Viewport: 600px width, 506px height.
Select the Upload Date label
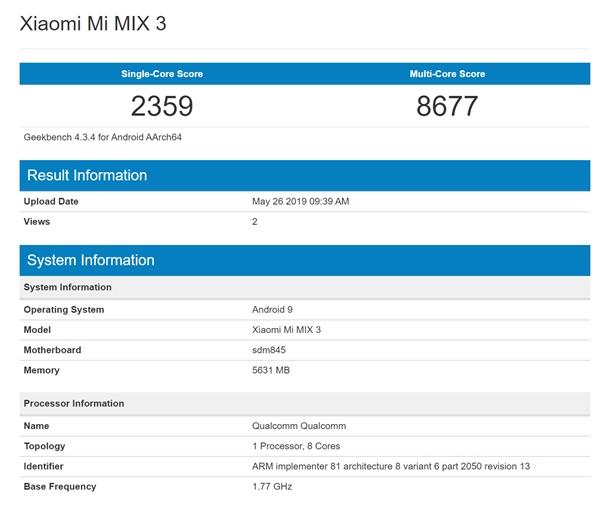coord(51,201)
